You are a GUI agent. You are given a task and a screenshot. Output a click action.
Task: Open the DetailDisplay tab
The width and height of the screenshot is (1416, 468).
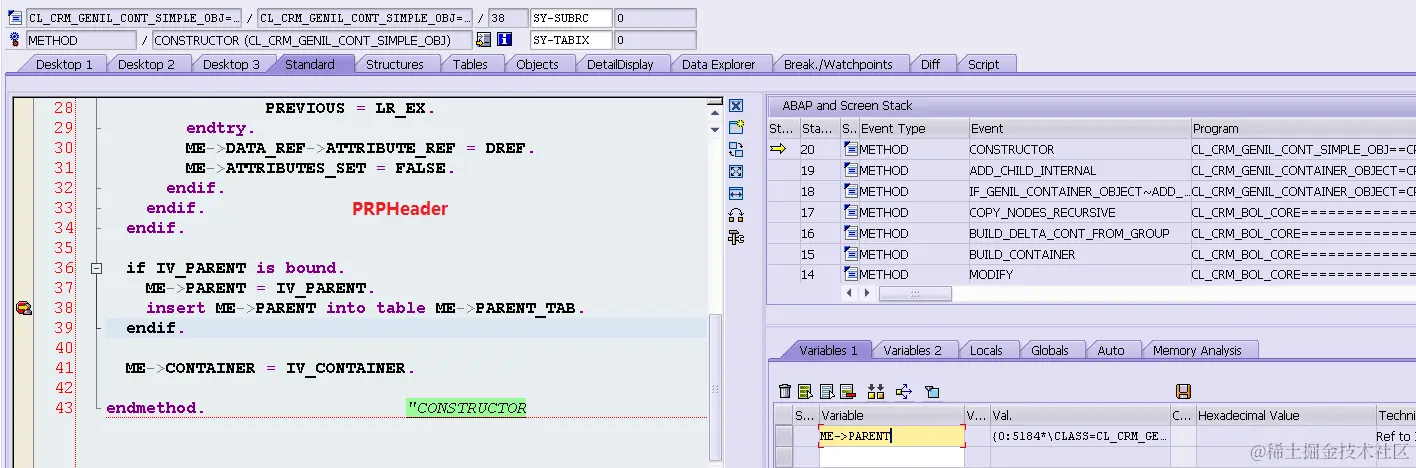[x=620, y=64]
